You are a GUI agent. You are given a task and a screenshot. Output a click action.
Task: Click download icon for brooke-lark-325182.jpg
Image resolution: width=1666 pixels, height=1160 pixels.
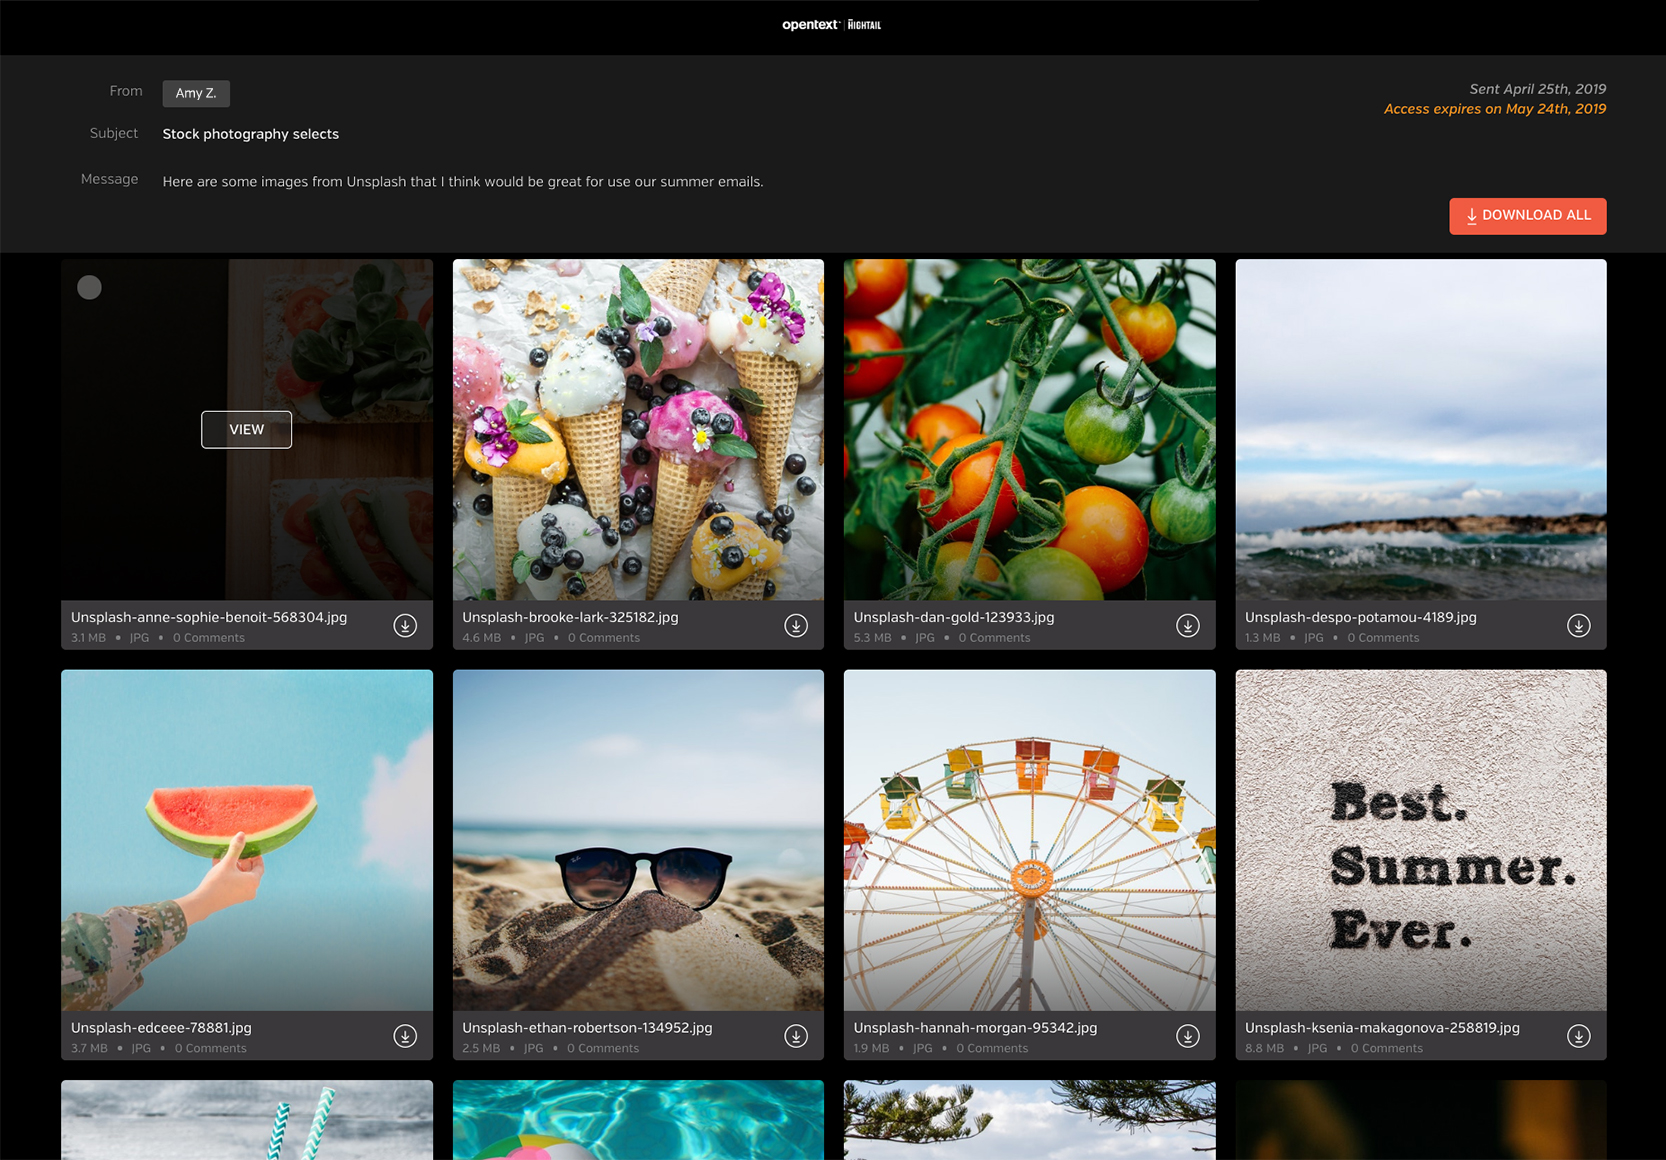(796, 626)
